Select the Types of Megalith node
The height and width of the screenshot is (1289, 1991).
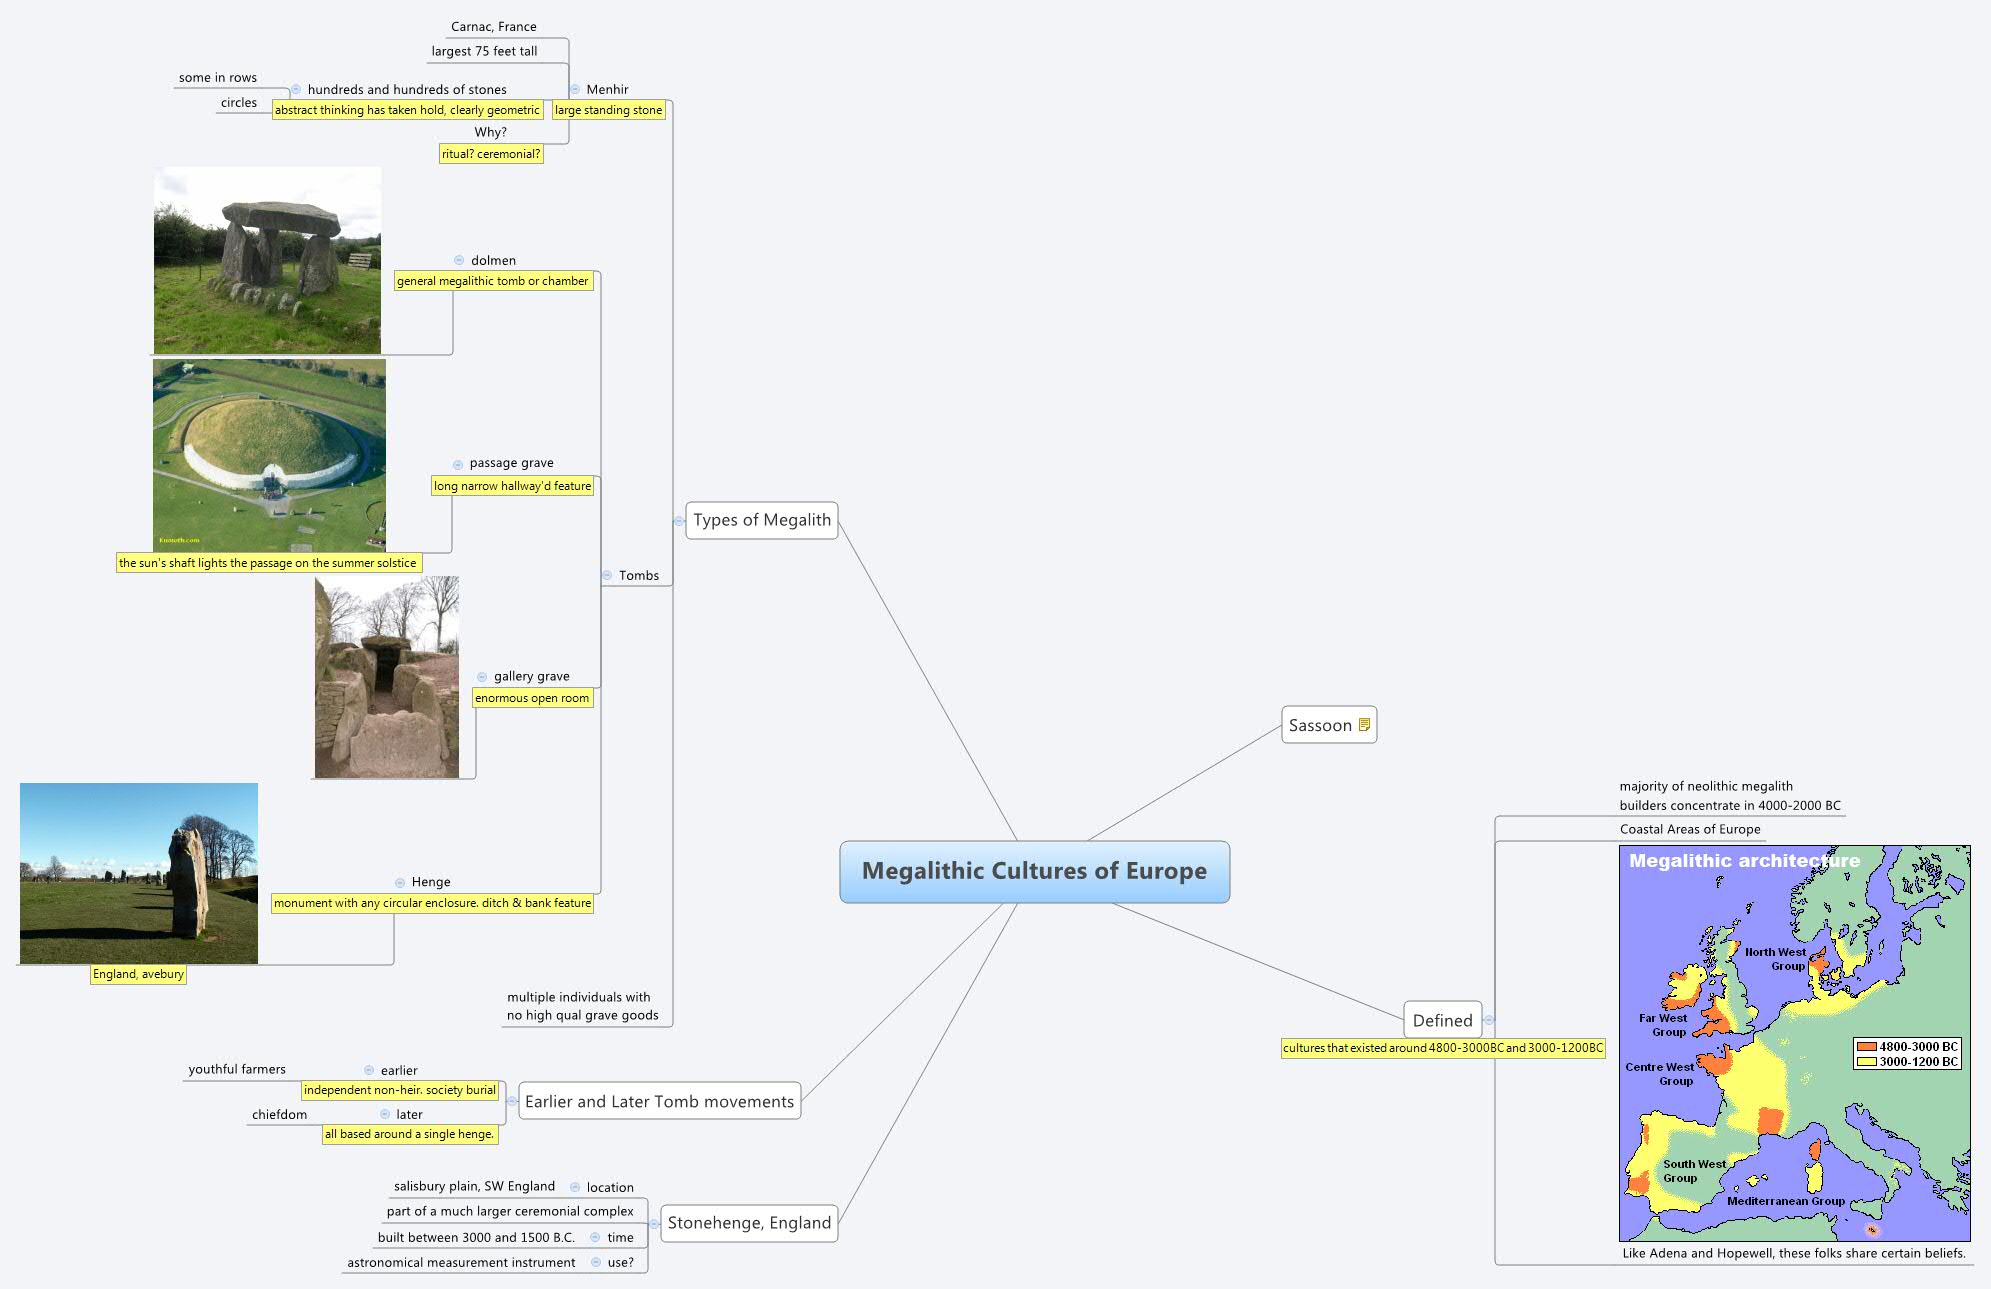point(761,520)
